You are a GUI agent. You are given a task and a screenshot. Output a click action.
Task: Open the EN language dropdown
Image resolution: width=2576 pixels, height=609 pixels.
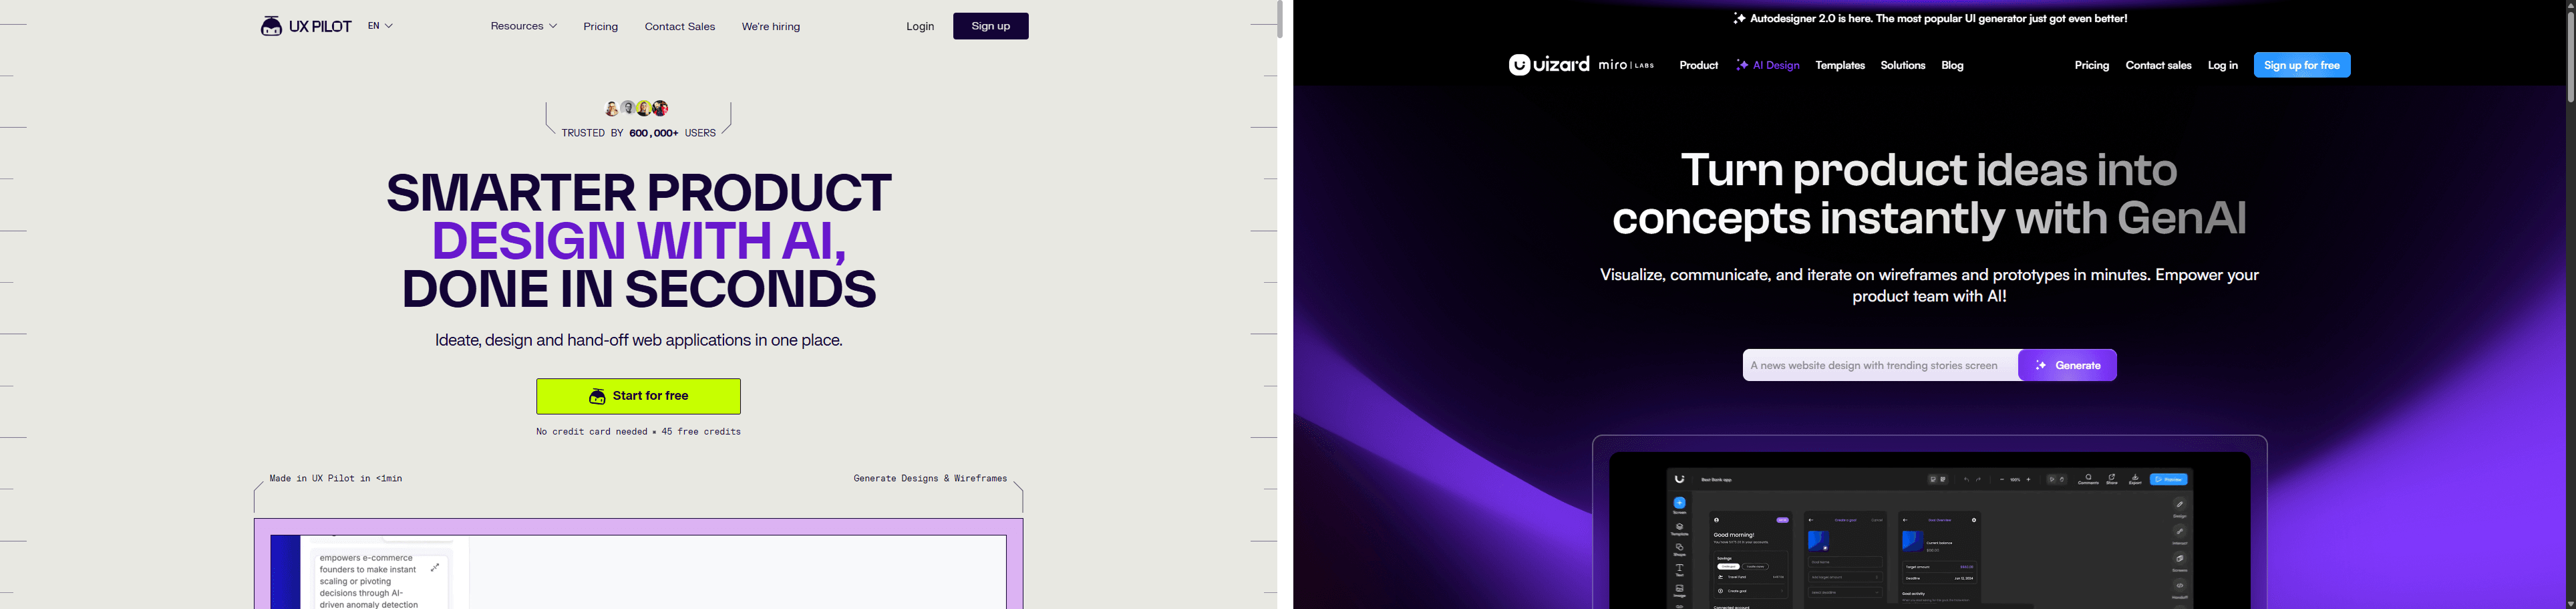tap(380, 26)
